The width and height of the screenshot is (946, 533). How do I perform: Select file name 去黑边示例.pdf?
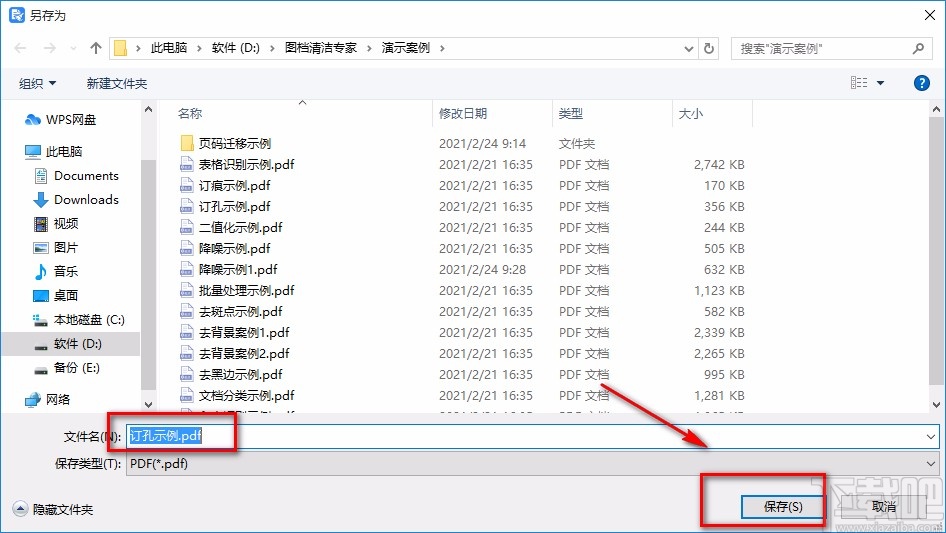(x=240, y=374)
